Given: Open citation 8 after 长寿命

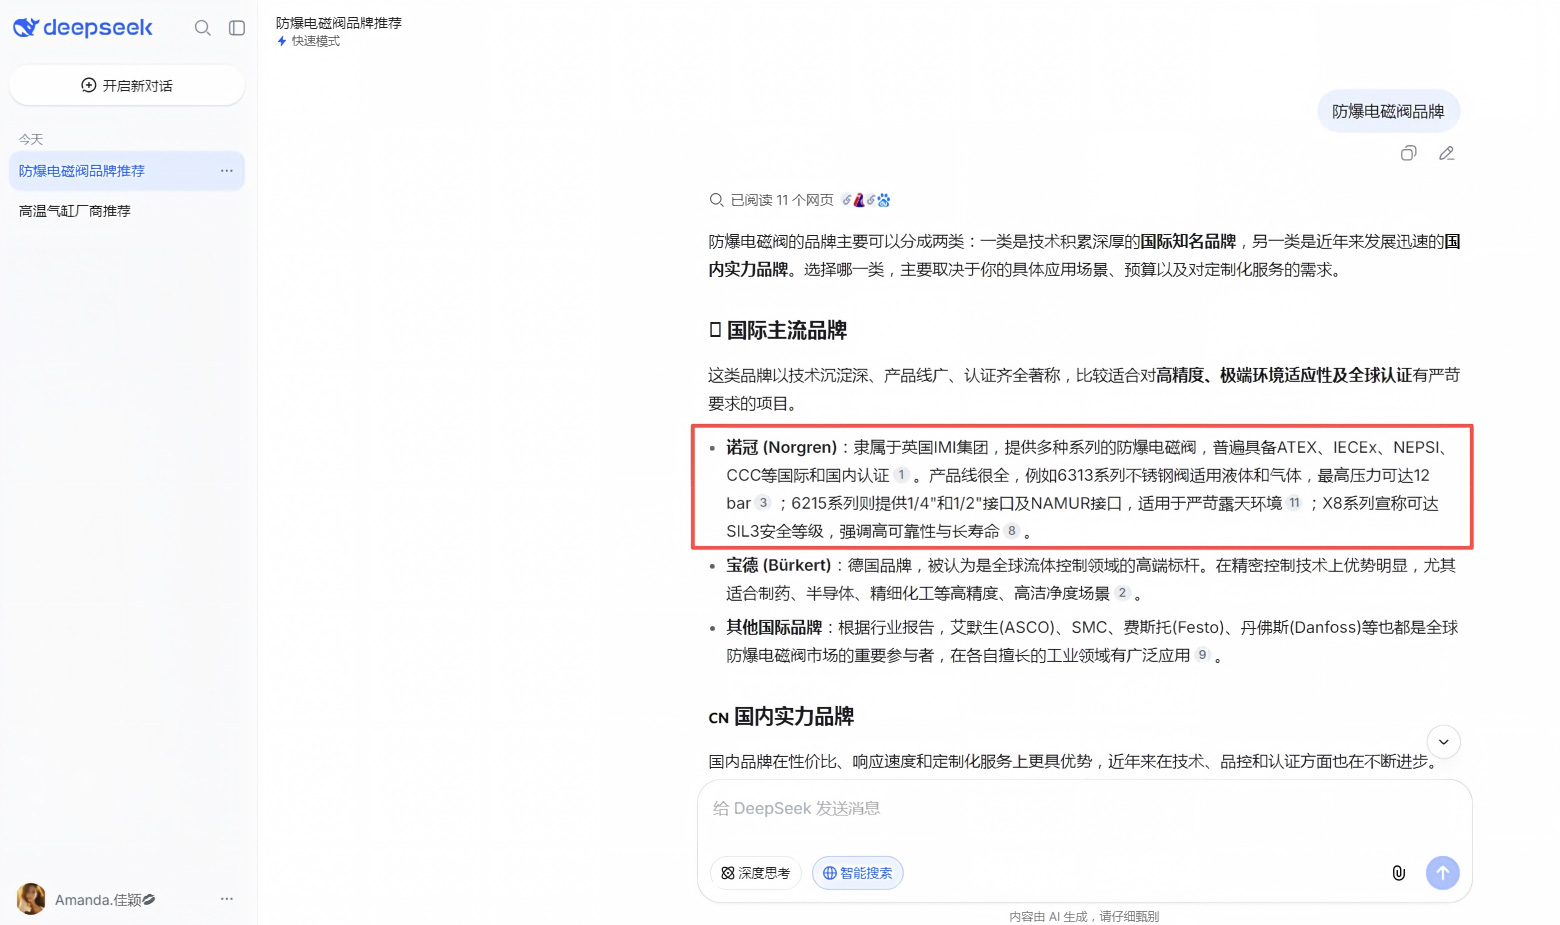Looking at the screenshot, I should coord(1012,531).
